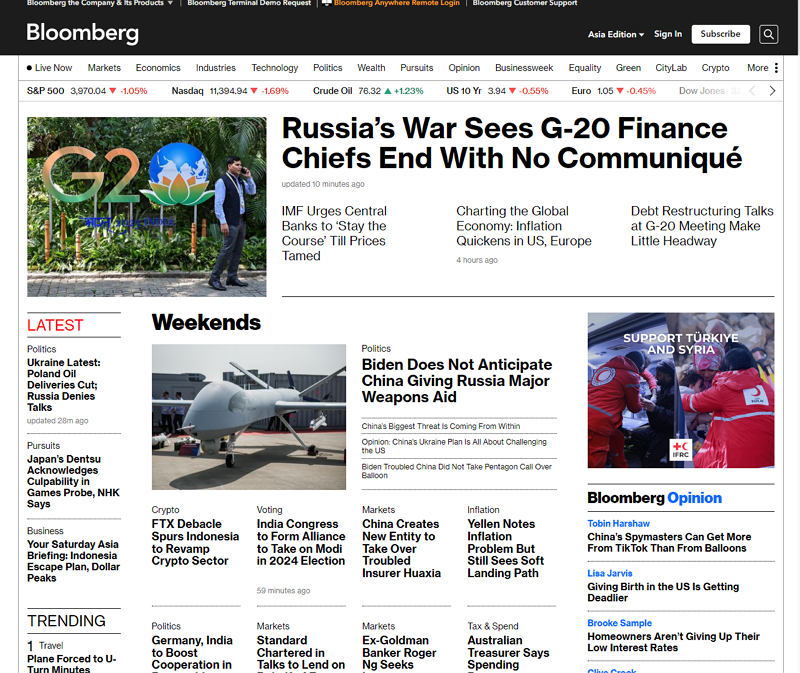The height and width of the screenshot is (673, 800).
Task: Open the Asia Edition dropdown
Action: coord(616,34)
